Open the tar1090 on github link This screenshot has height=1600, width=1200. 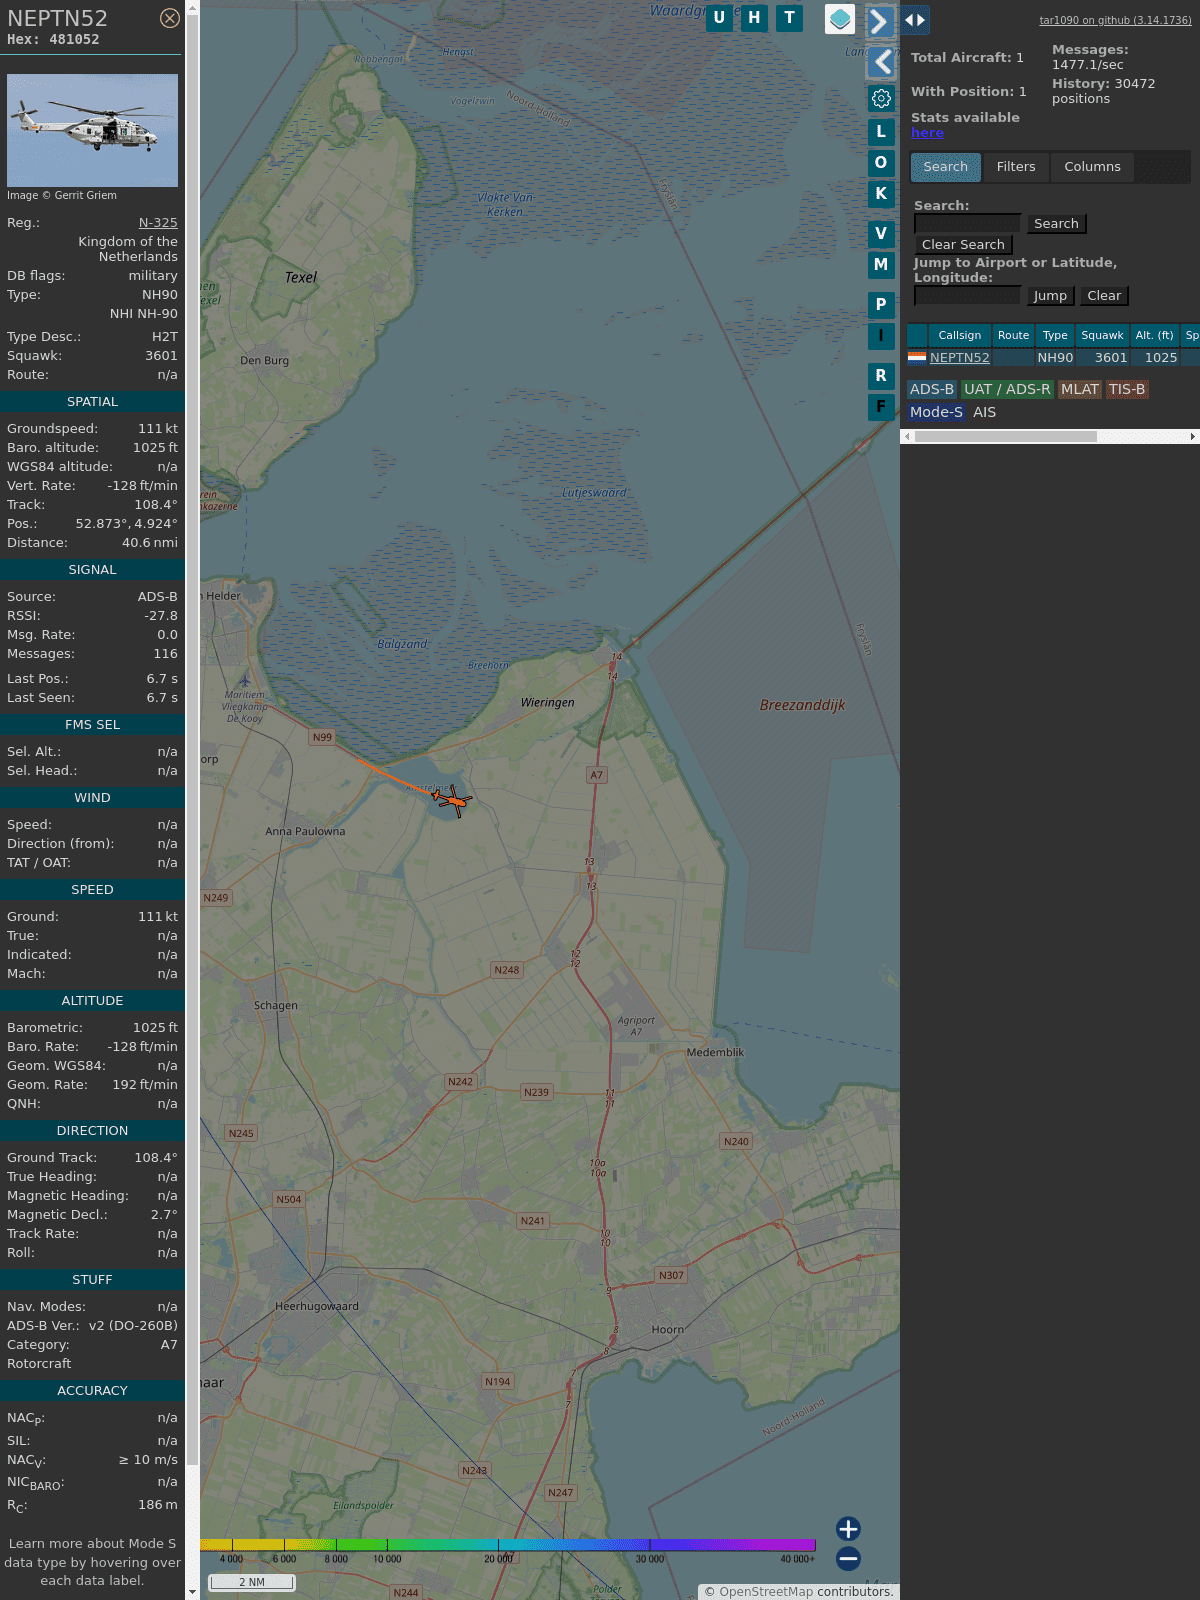pyautogui.click(x=1115, y=20)
